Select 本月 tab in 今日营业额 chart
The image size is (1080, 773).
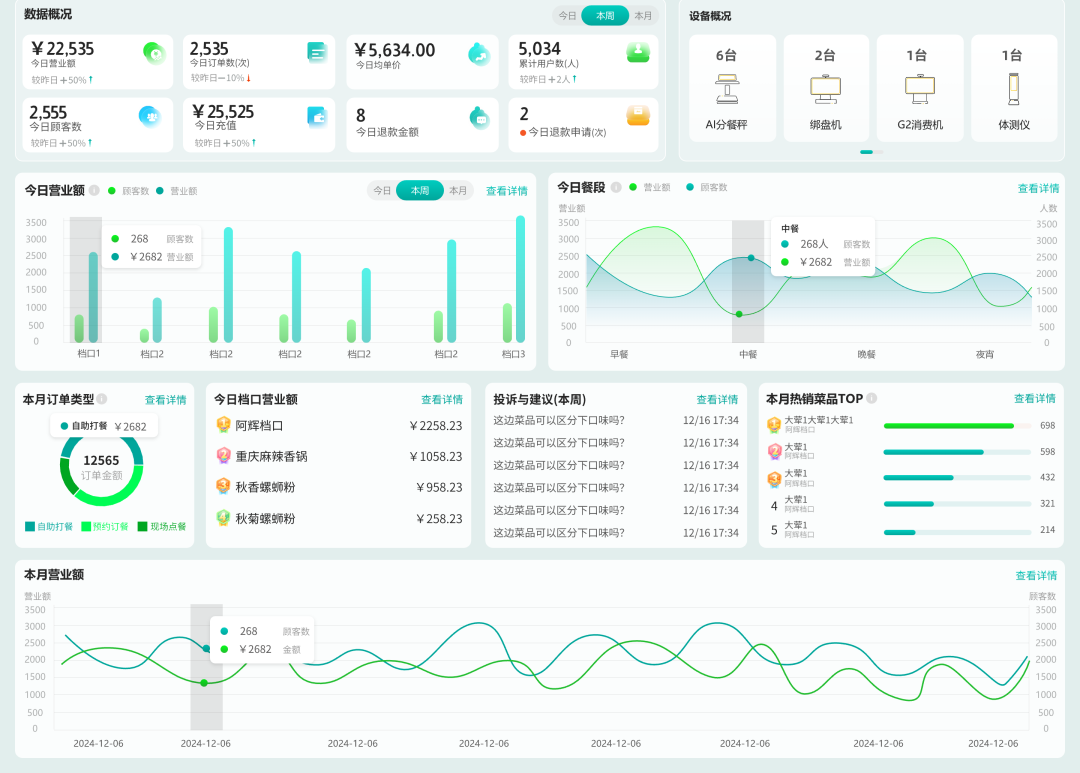coord(458,191)
